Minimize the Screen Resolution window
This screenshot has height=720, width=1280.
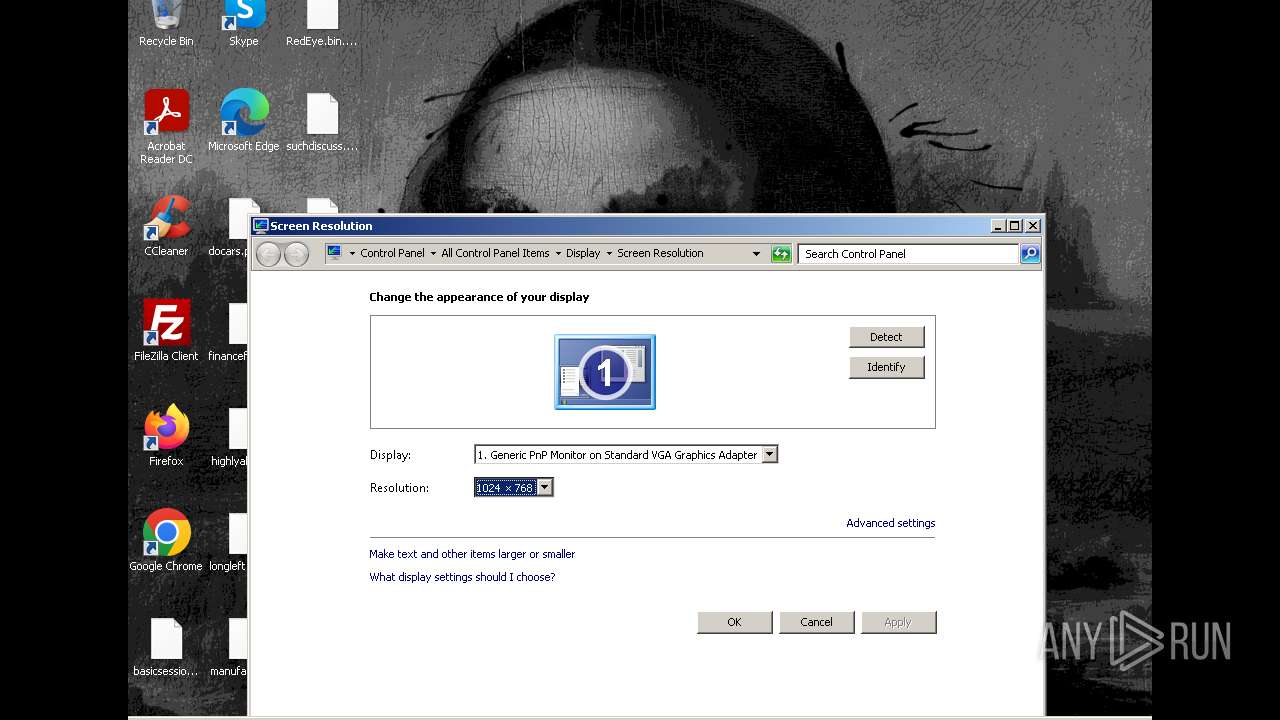998,226
